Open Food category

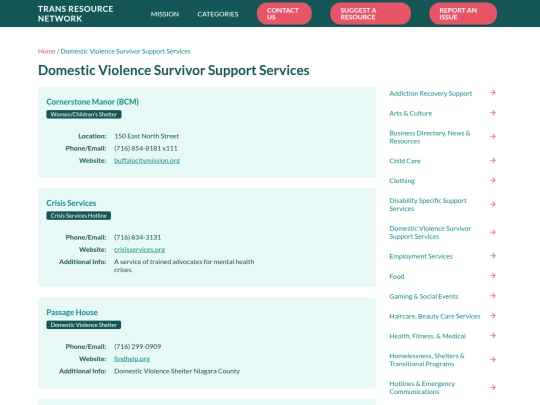(397, 276)
